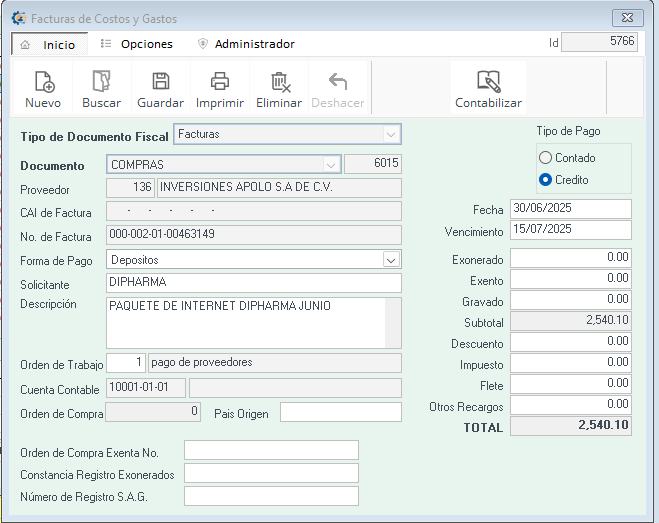Choose the Credito radio button
This screenshot has height=523, width=659.
tap(545, 180)
